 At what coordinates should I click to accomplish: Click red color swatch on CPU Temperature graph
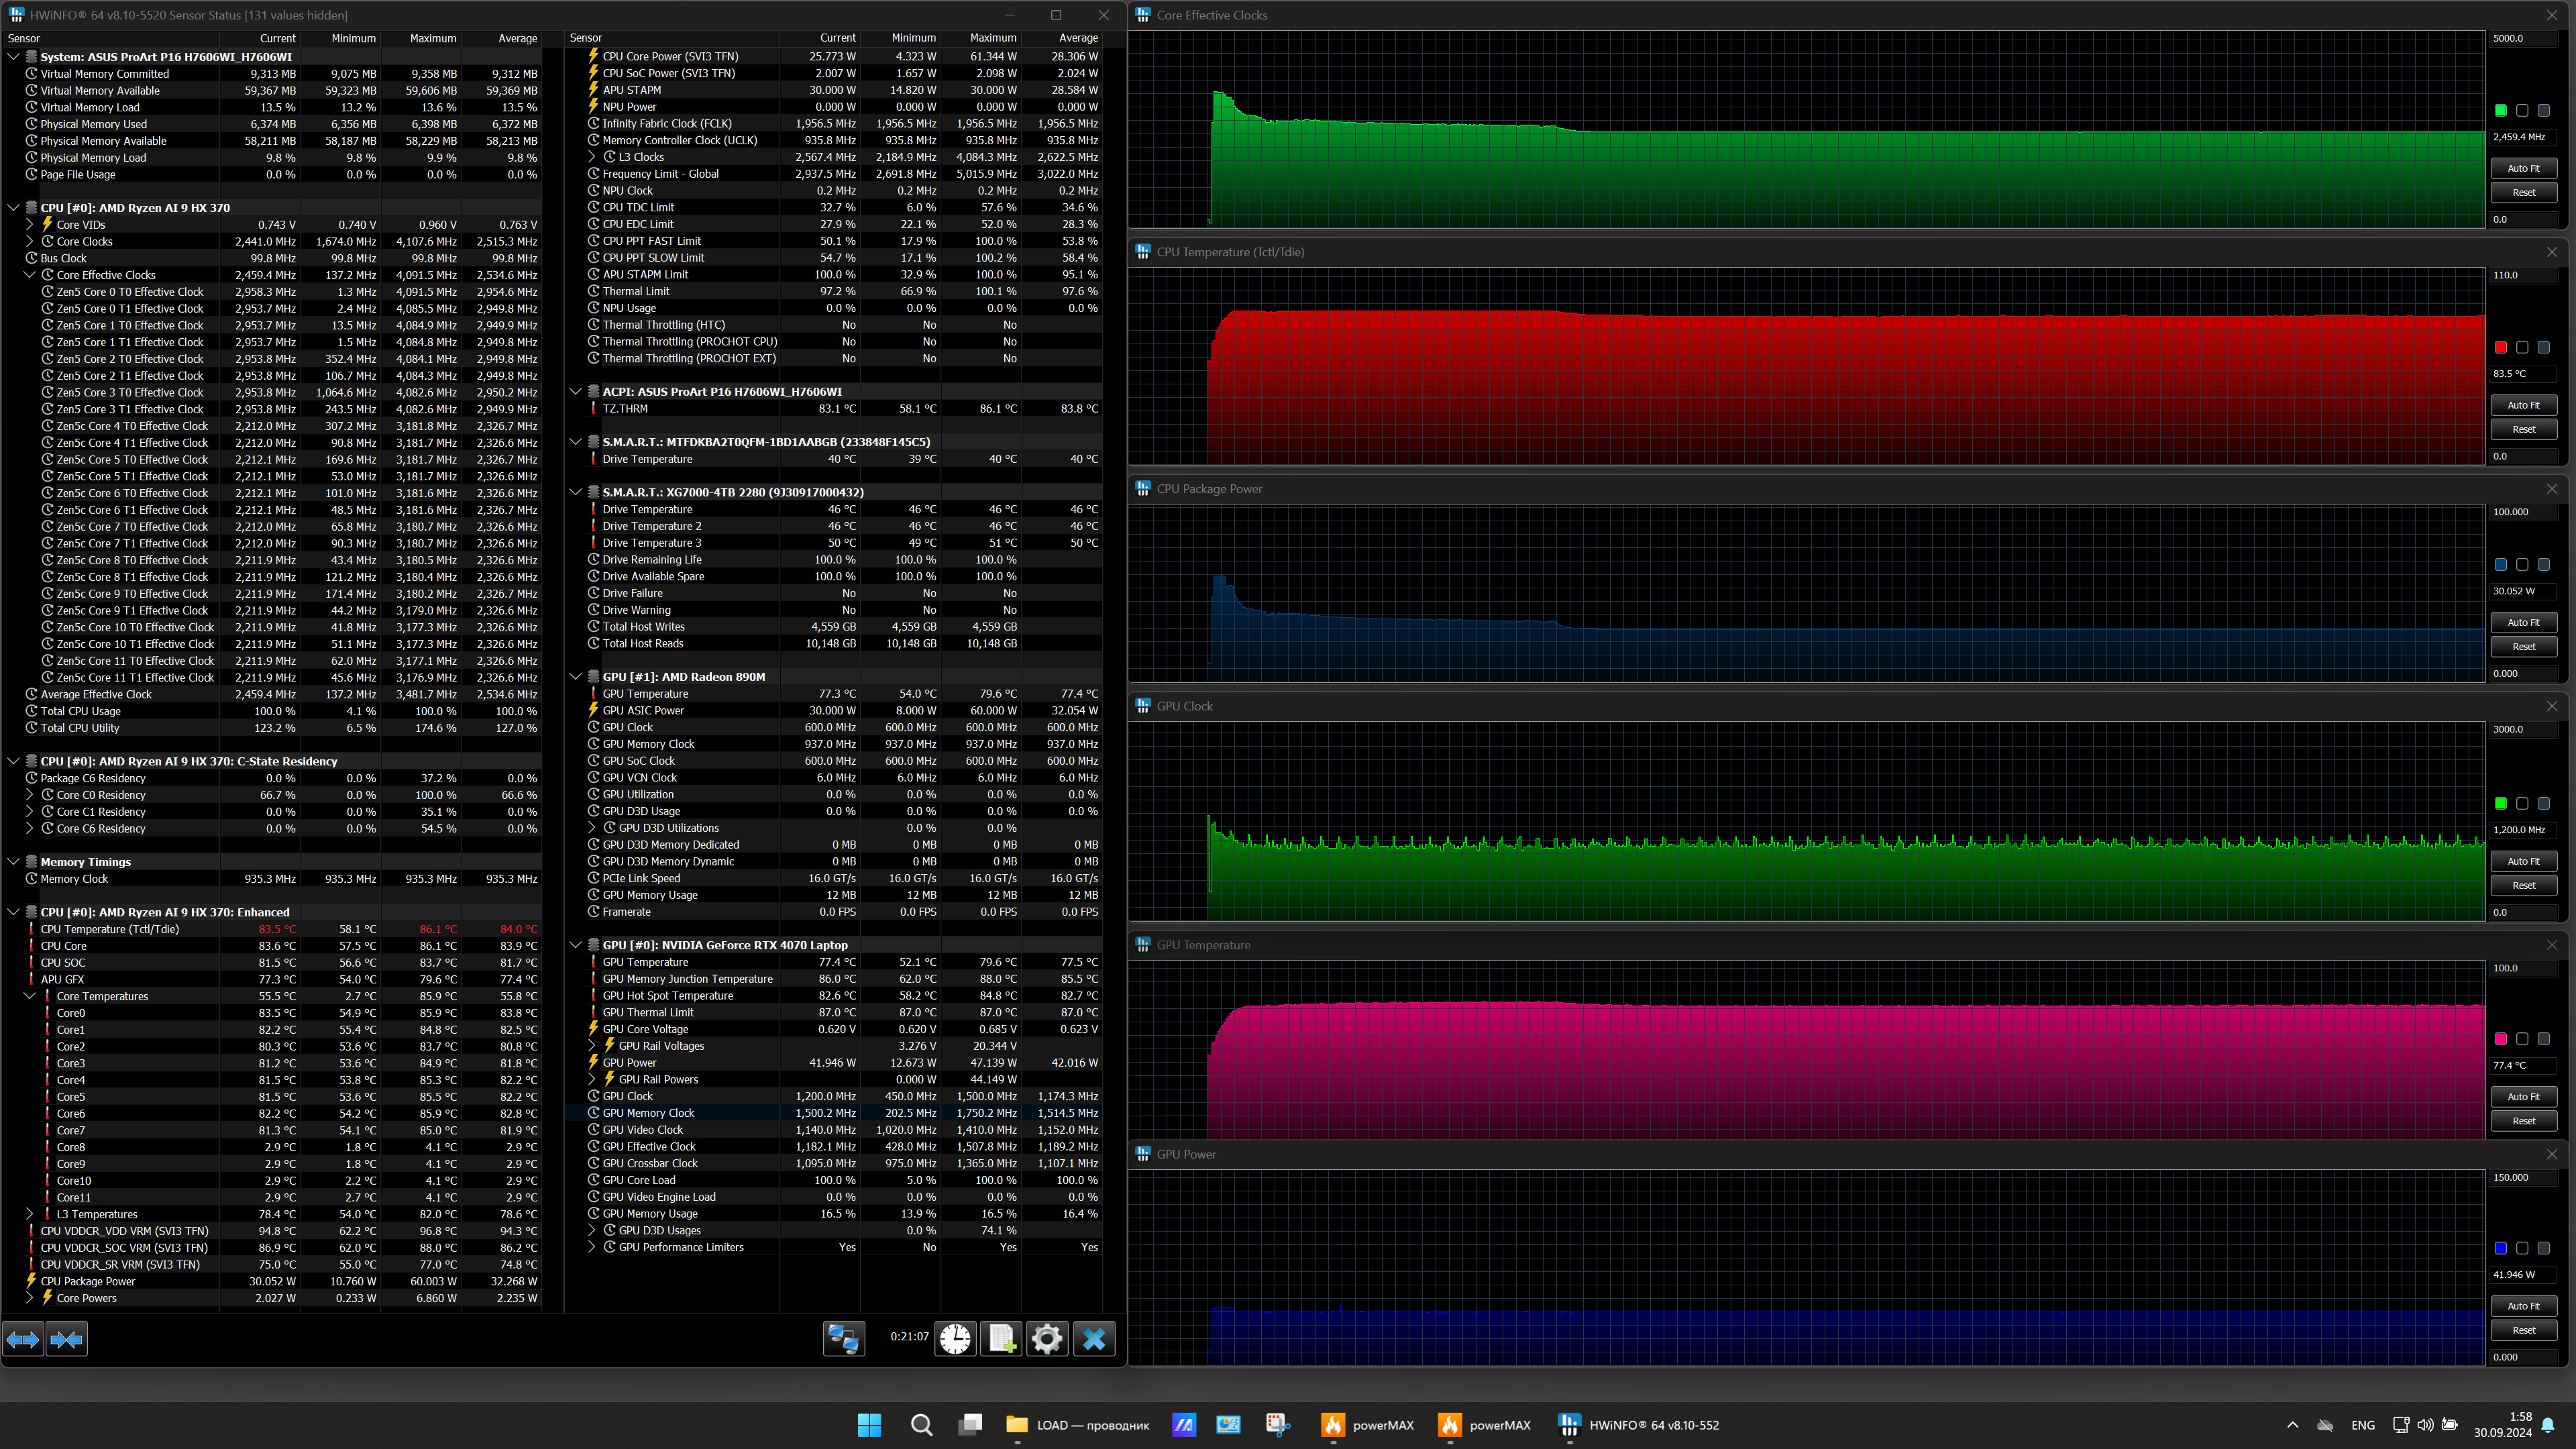click(2500, 347)
